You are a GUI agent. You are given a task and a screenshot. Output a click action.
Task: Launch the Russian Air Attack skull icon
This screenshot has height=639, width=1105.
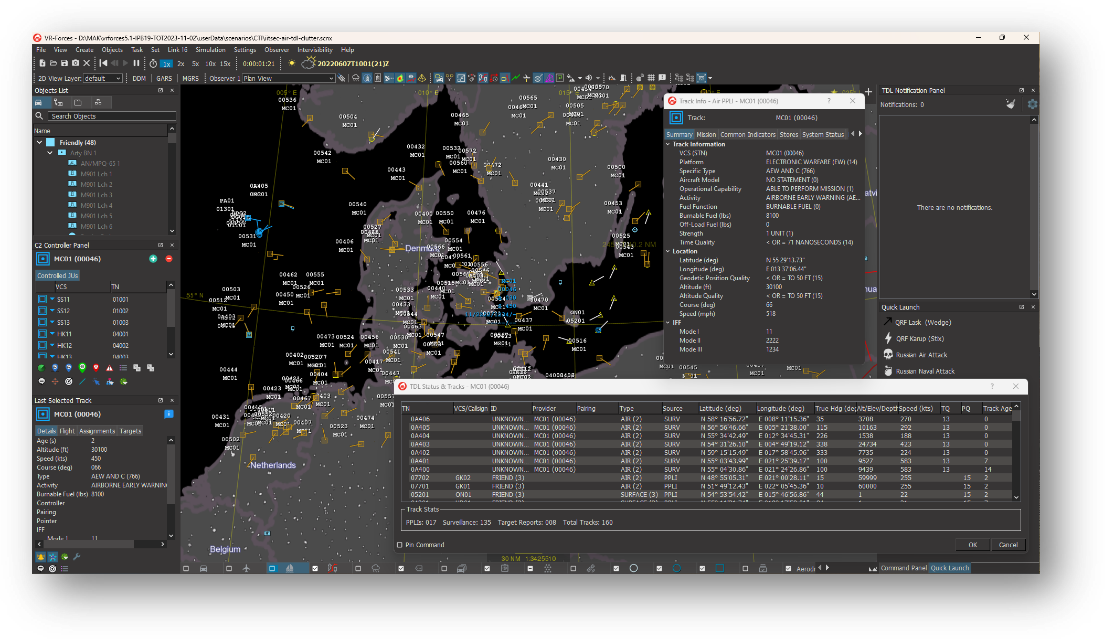pyautogui.click(x=888, y=355)
